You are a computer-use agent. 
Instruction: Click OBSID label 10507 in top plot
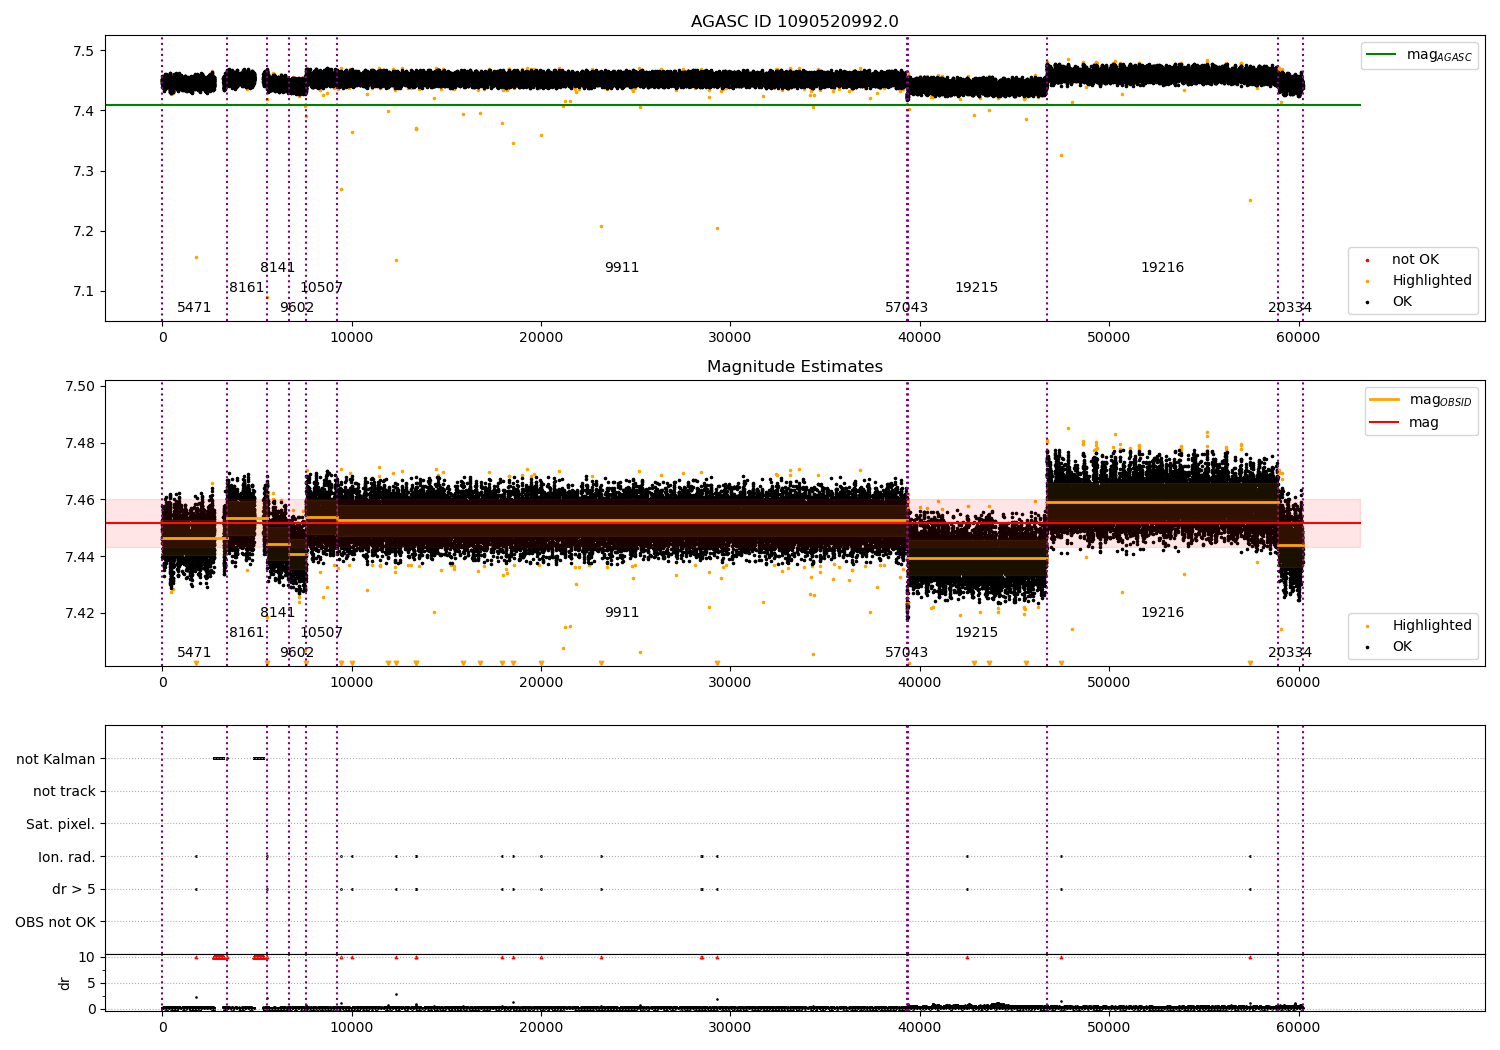pyautogui.click(x=321, y=288)
